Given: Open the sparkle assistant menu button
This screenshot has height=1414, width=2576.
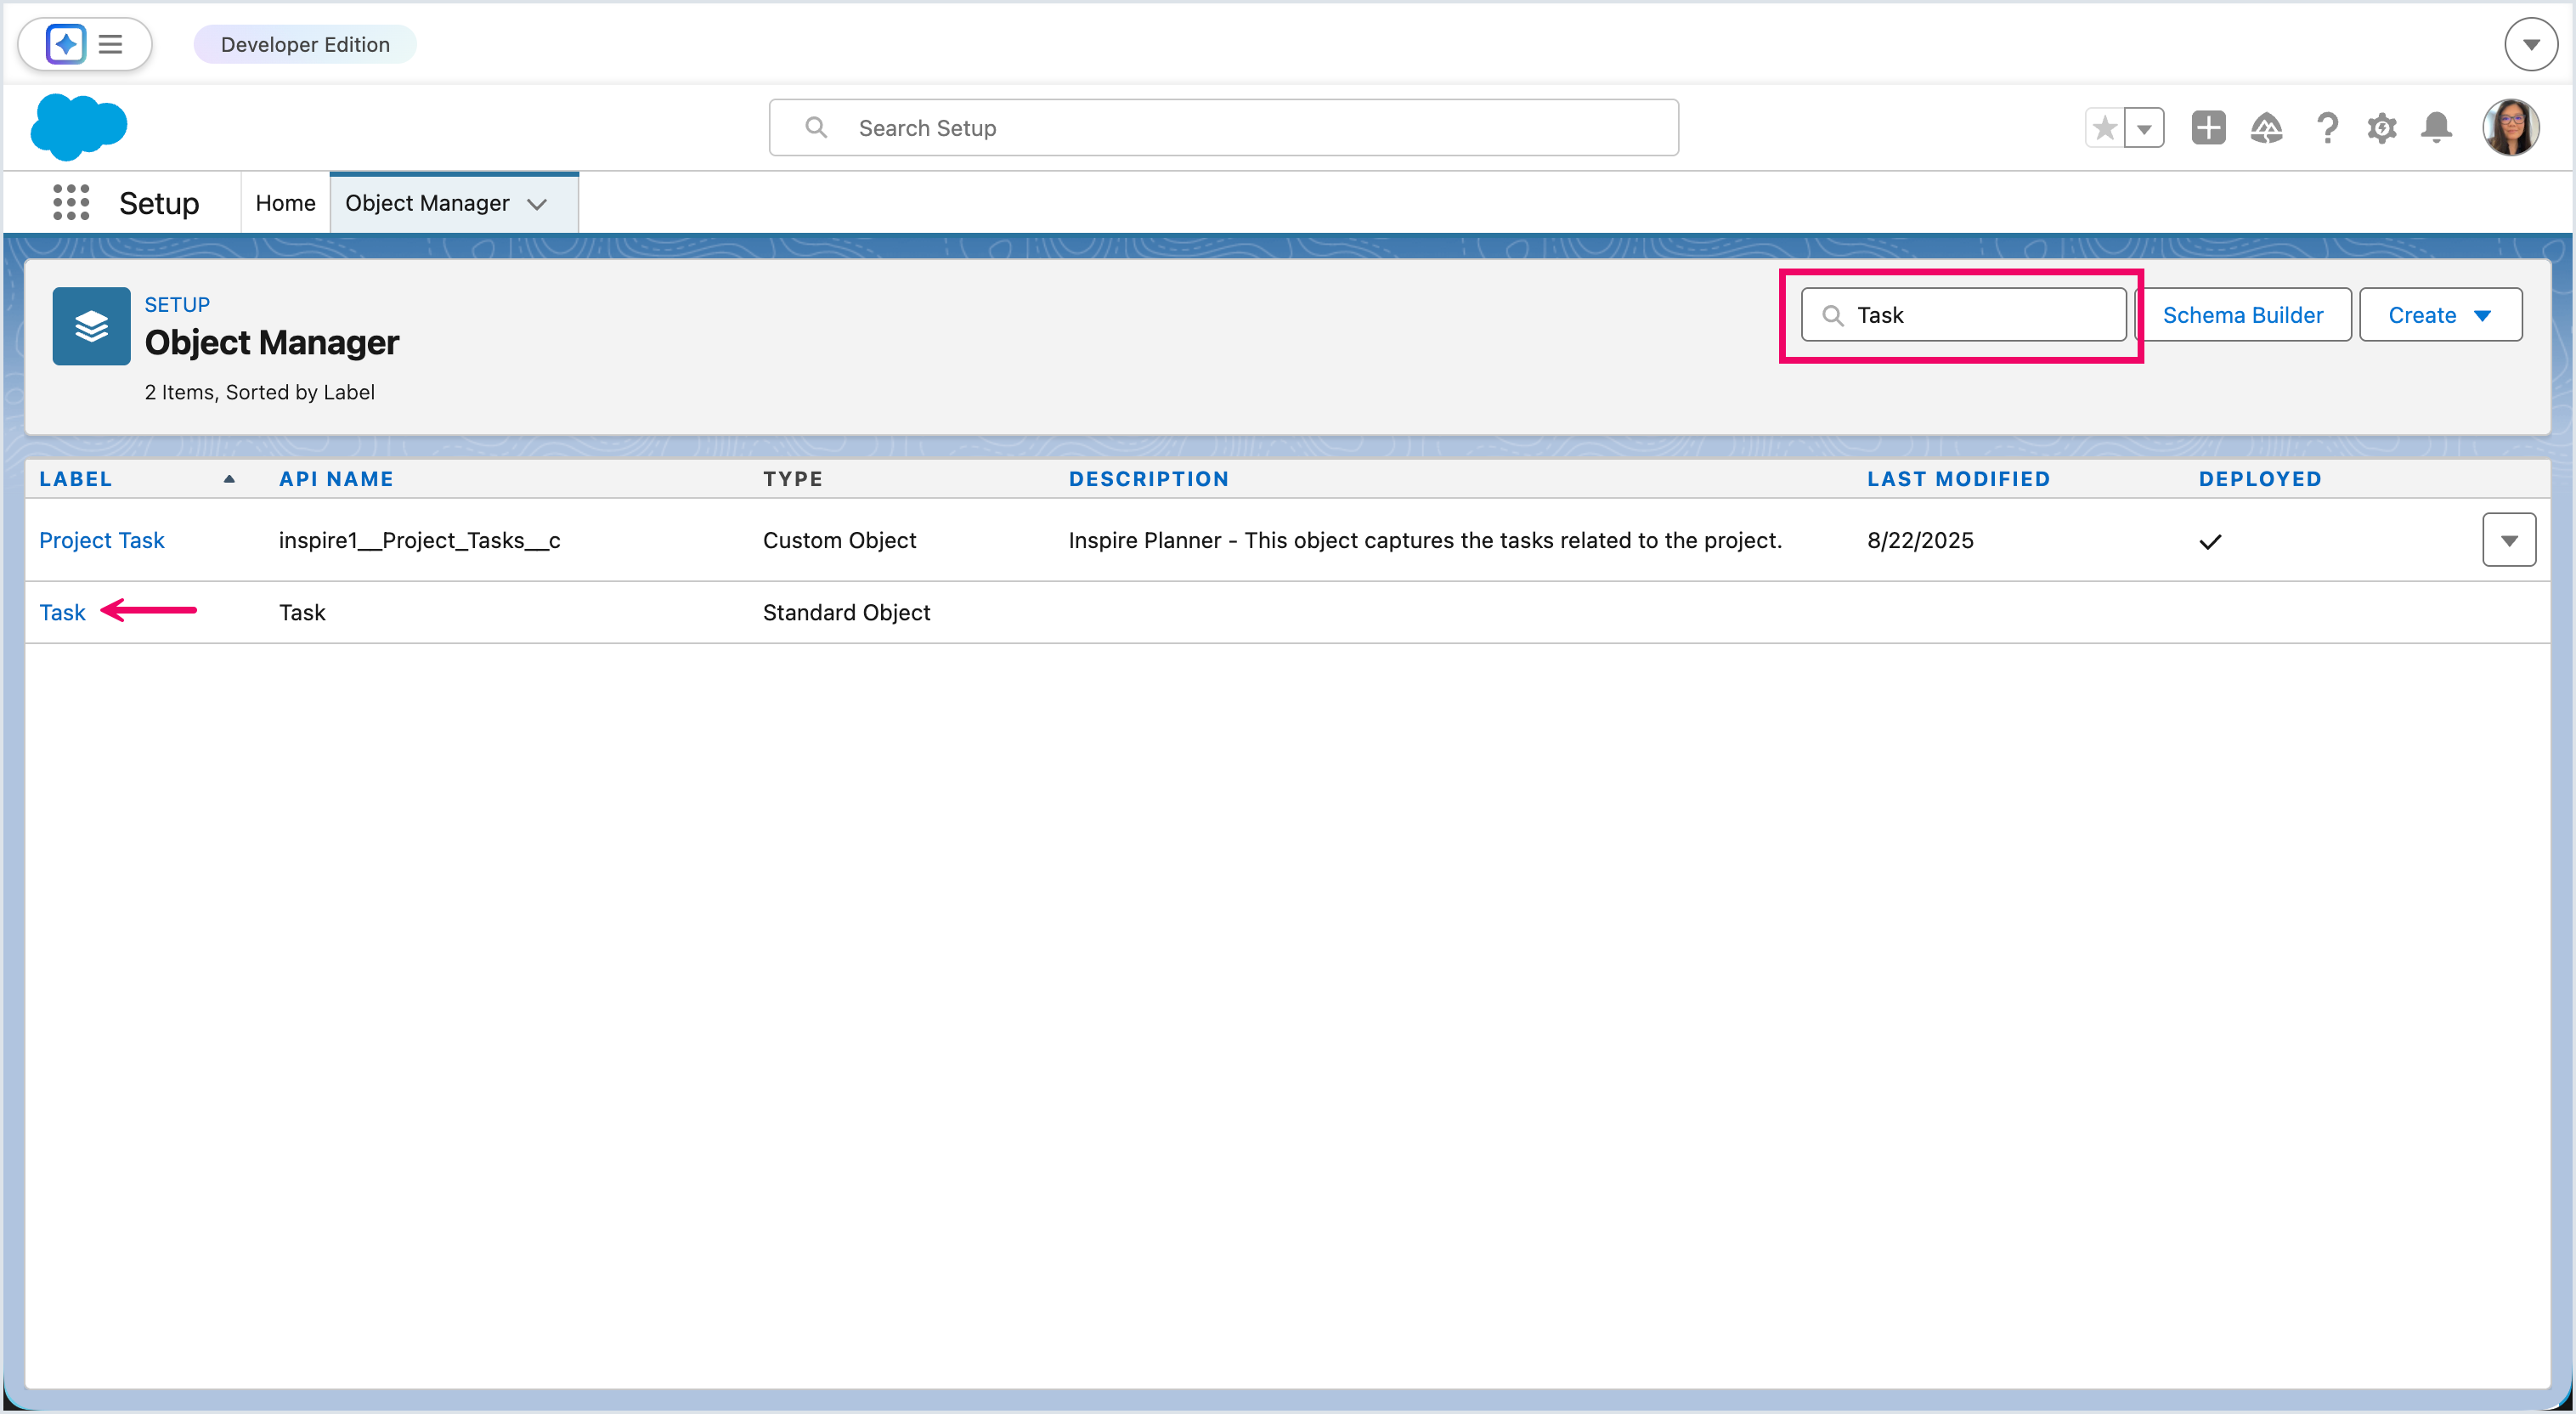Looking at the screenshot, I should (85, 44).
